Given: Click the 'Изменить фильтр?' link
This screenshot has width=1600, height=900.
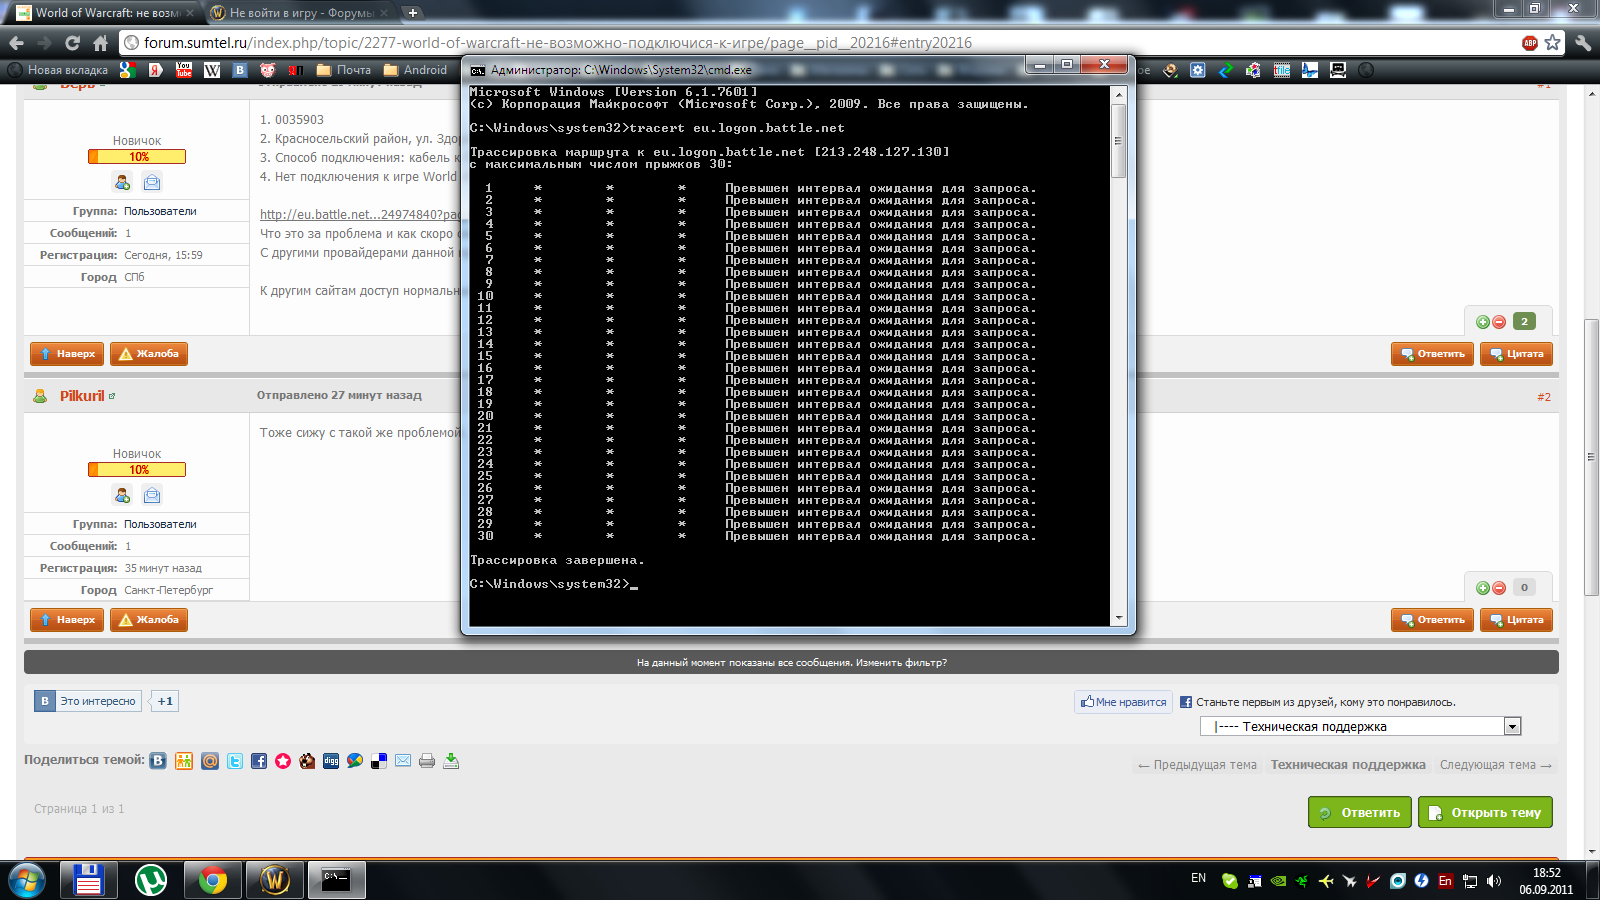Looking at the screenshot, I should coord(901,662).
